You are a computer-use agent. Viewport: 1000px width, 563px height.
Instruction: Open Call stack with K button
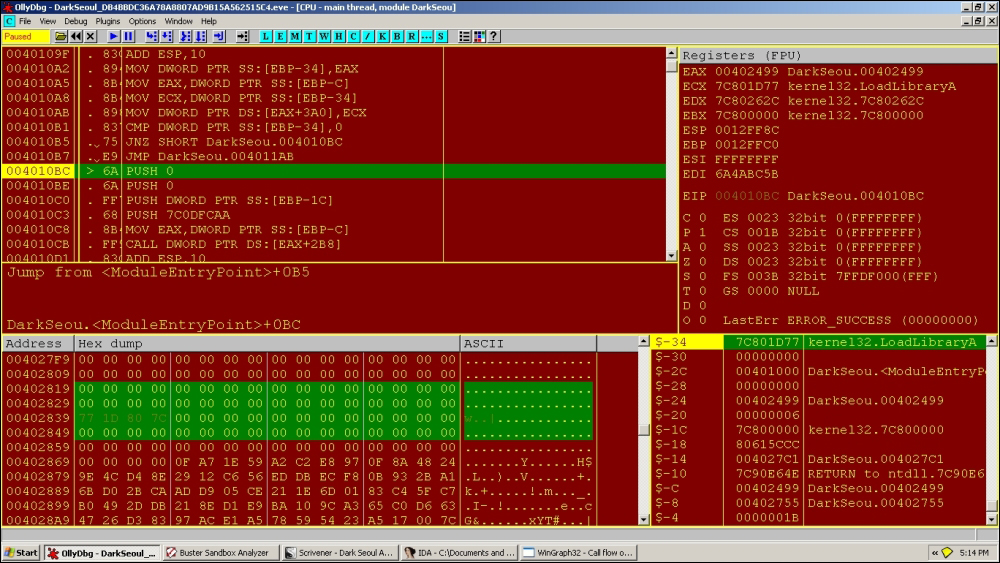383,36
